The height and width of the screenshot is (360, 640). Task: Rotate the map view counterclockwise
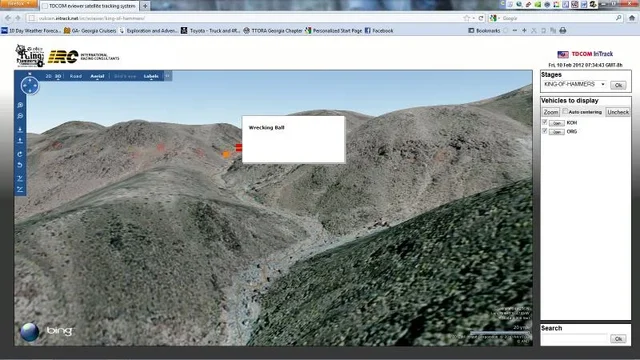click(x=20, y=165)
